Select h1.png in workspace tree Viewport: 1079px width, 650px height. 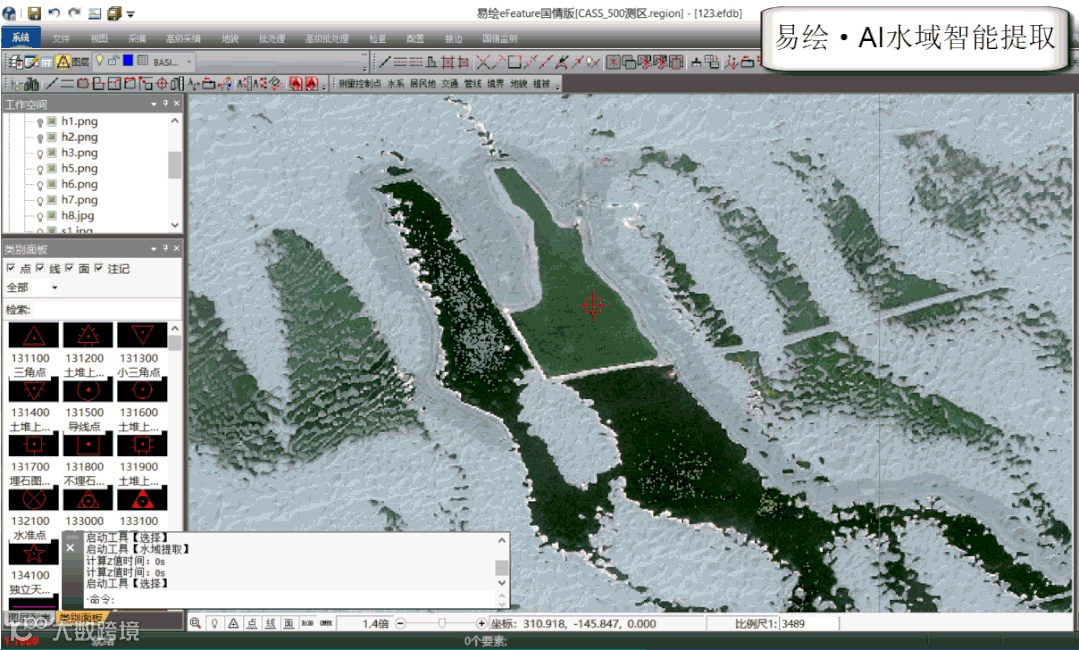pos(79,121)
